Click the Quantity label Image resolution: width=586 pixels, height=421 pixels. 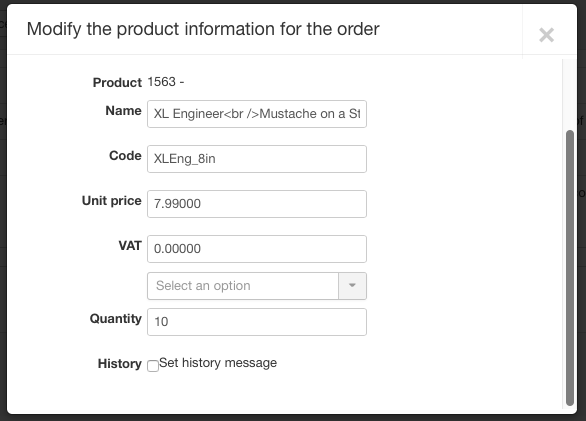[115, 319]
